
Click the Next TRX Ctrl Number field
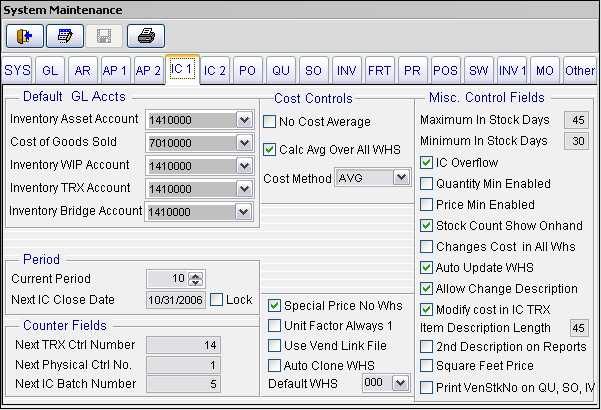[183, 345]
